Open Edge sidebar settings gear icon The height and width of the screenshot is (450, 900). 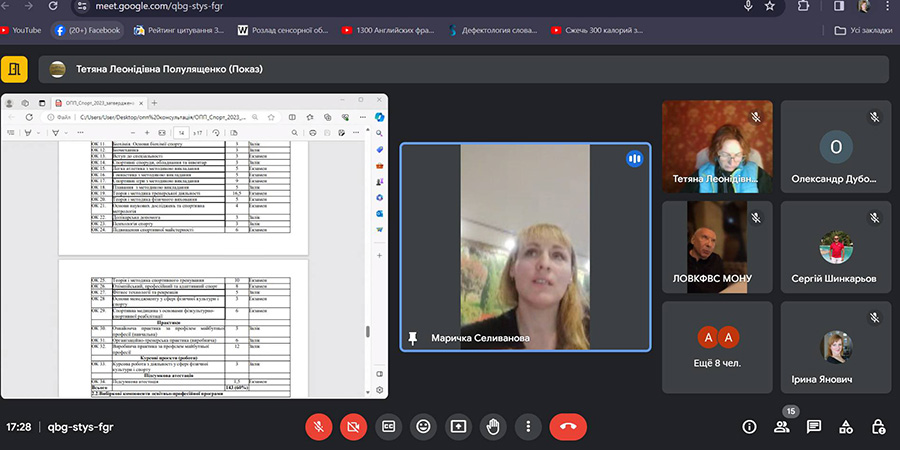point(379,390)
